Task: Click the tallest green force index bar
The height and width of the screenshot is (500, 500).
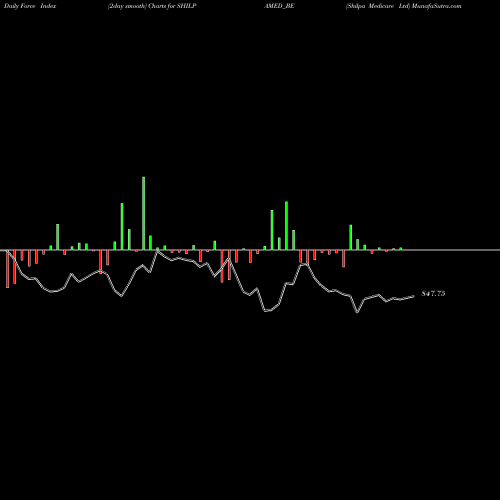Action: tap(144, 213)
